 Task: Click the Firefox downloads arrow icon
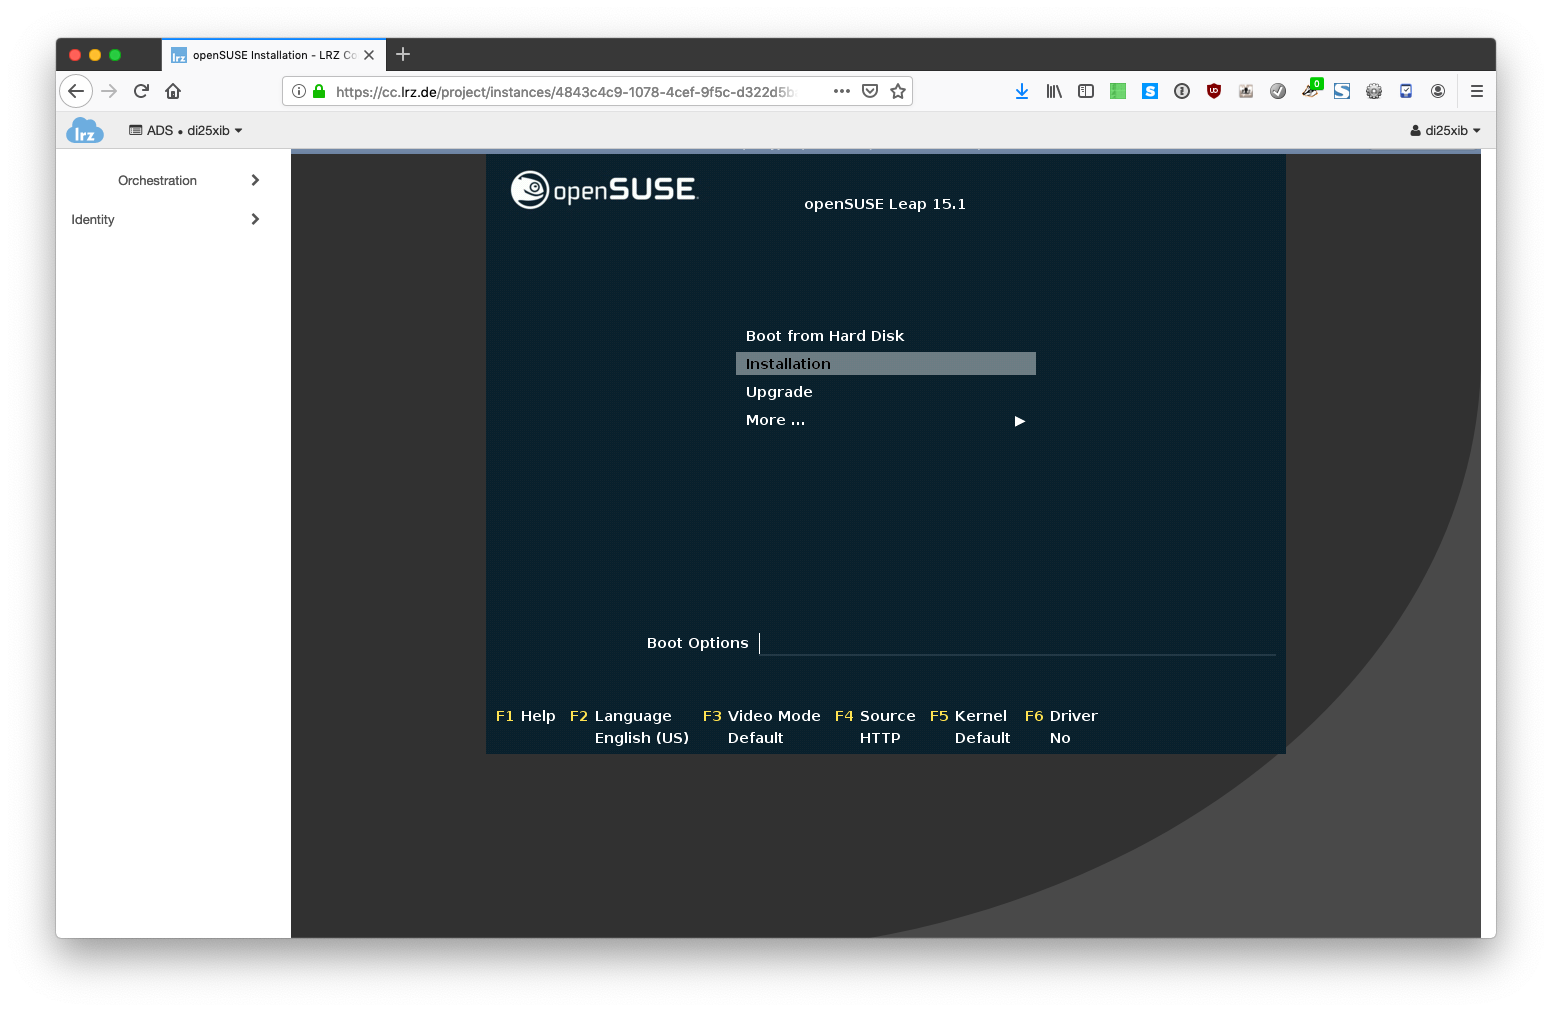[x=1021, y=91]
